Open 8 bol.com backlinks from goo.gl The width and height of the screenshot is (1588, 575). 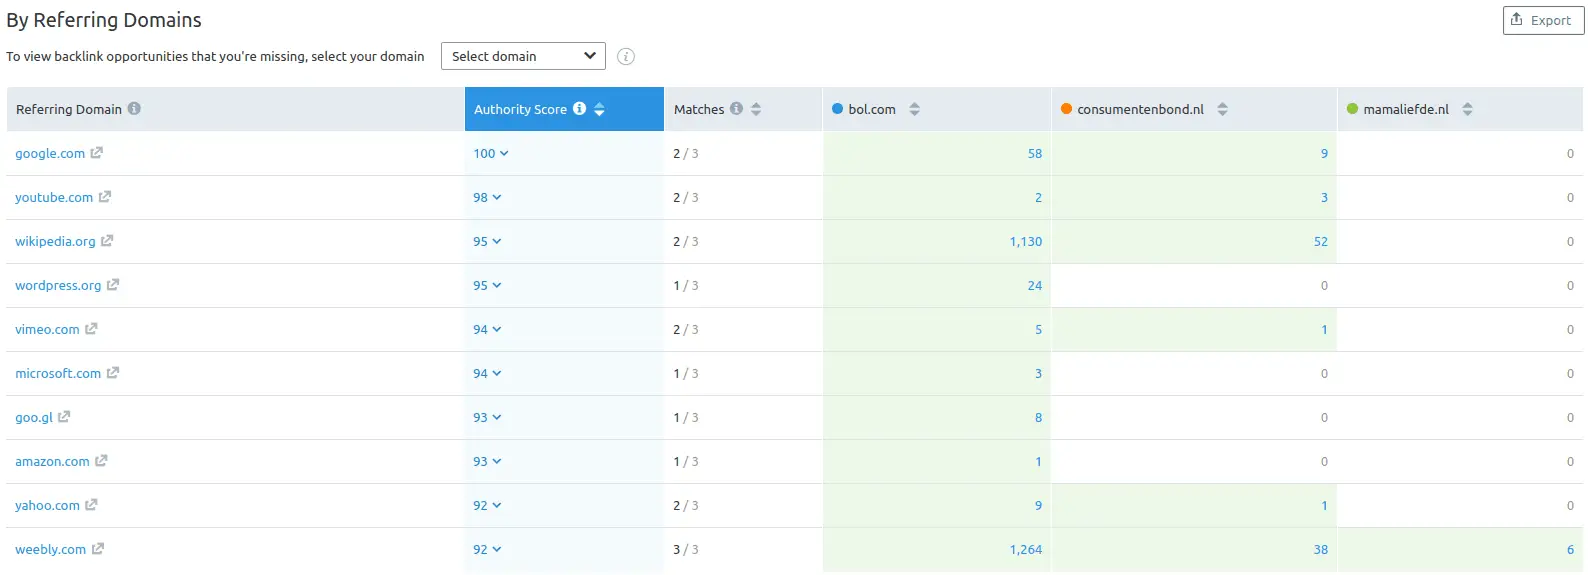click(x=1038, y=417)
